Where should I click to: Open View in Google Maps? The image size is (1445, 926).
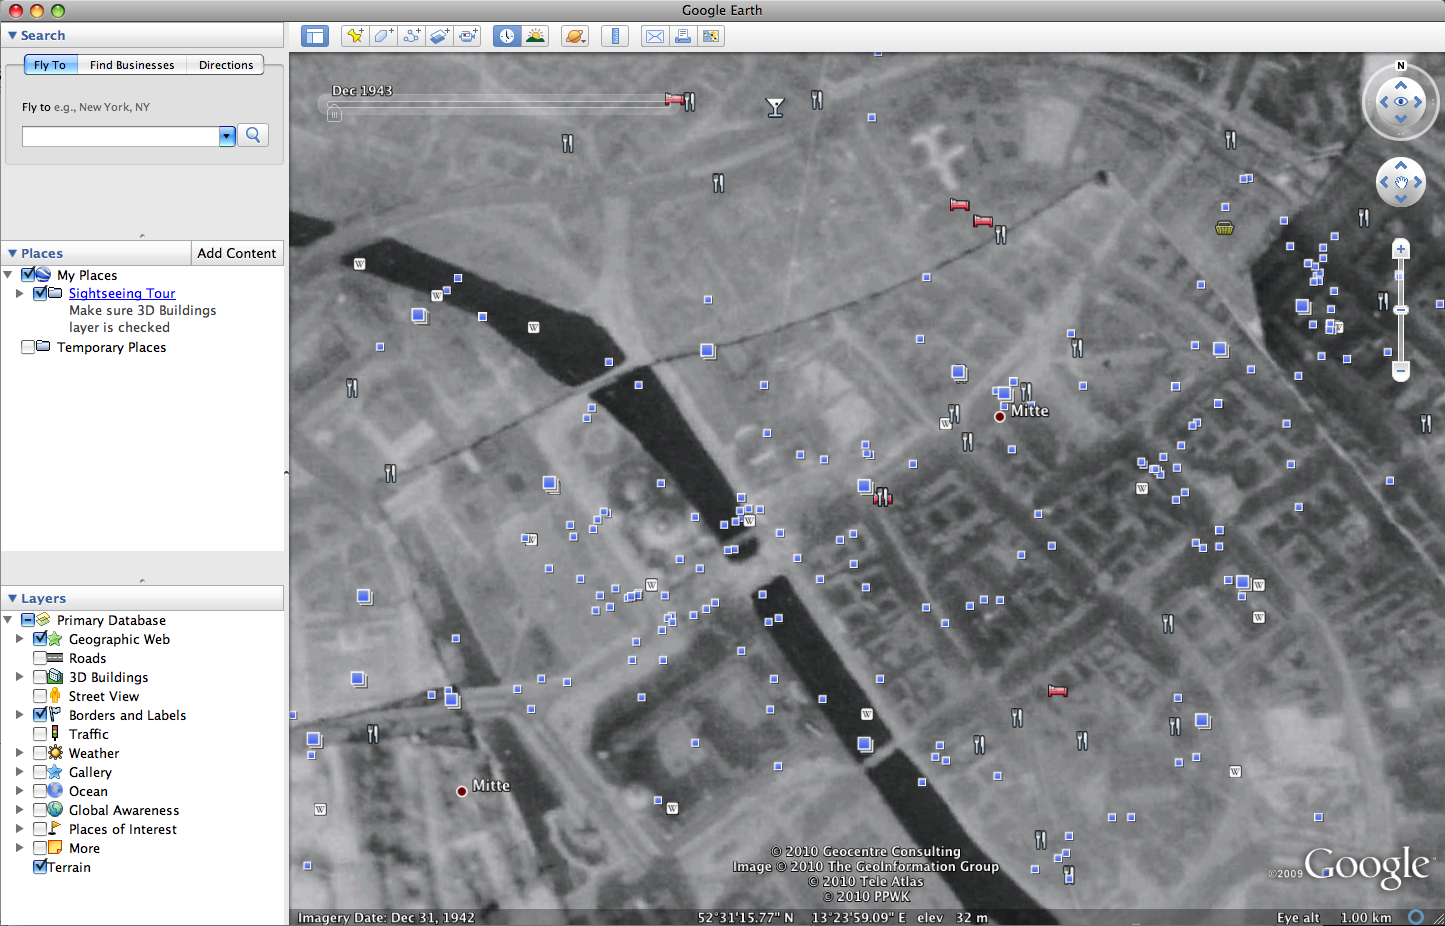[x=712, y=36]
